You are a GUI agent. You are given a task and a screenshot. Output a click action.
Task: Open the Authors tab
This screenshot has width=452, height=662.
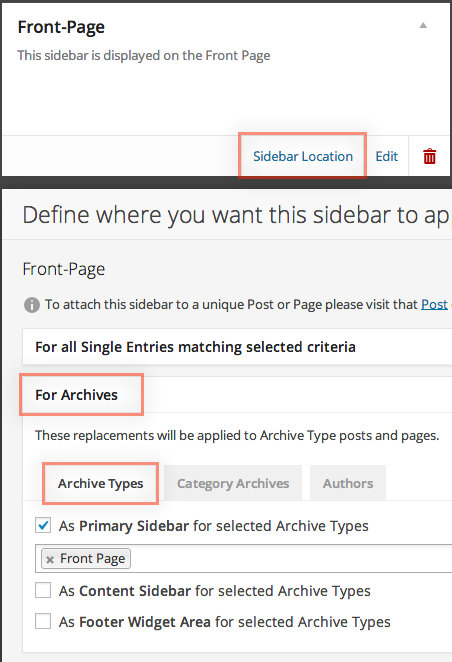tap(348, 483)
